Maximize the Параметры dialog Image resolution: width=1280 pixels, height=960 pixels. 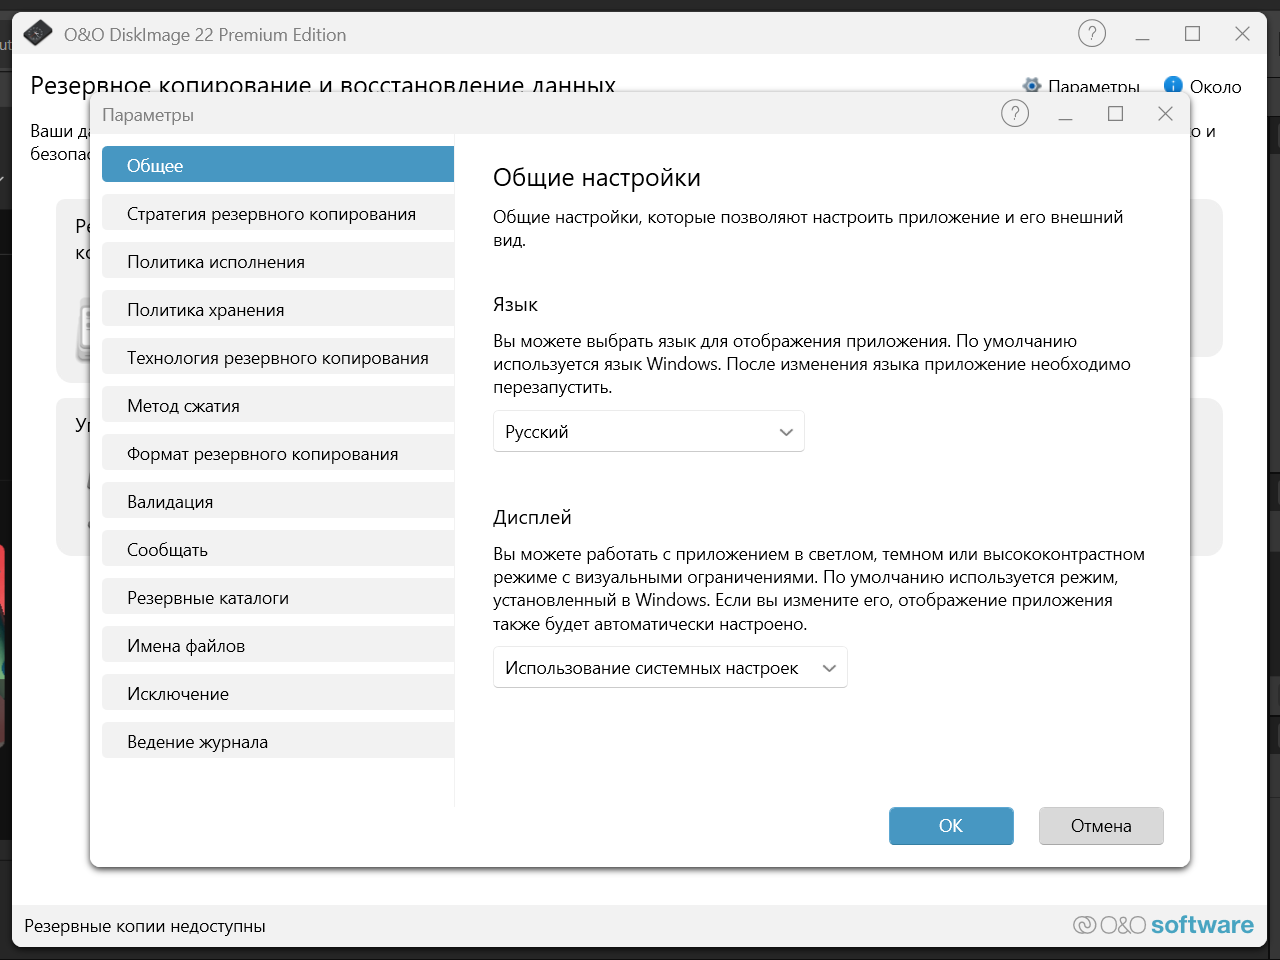(x=1115, y=114)
